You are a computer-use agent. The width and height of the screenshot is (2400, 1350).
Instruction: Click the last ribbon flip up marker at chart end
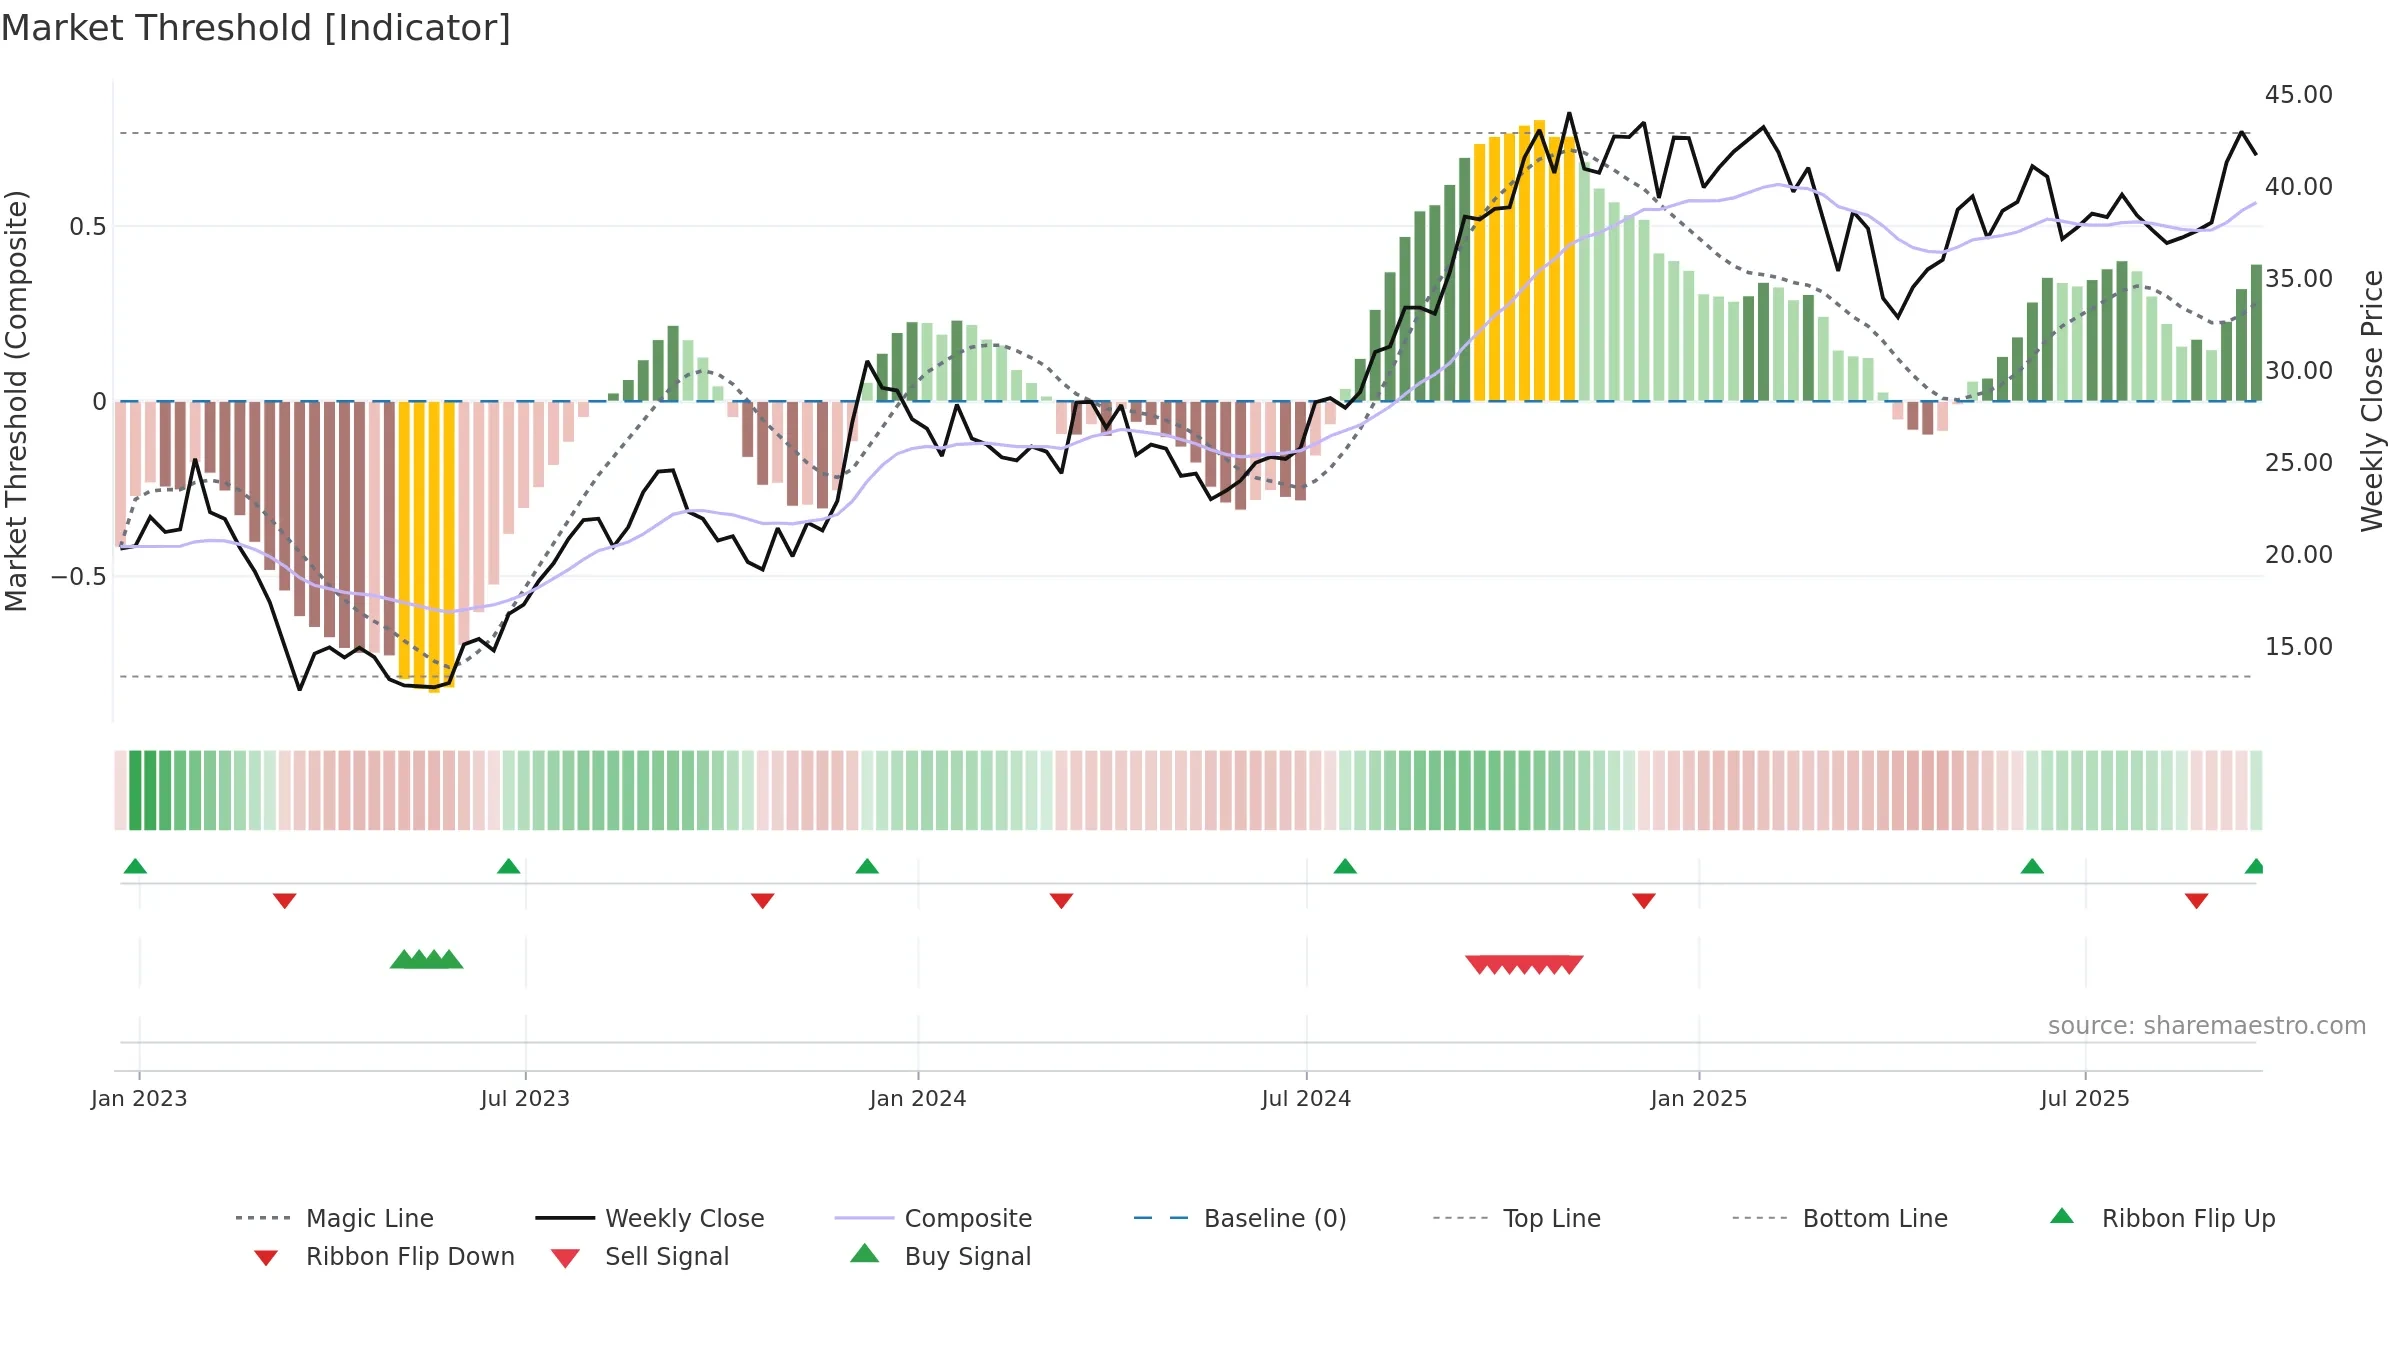tap(2254, 866)
